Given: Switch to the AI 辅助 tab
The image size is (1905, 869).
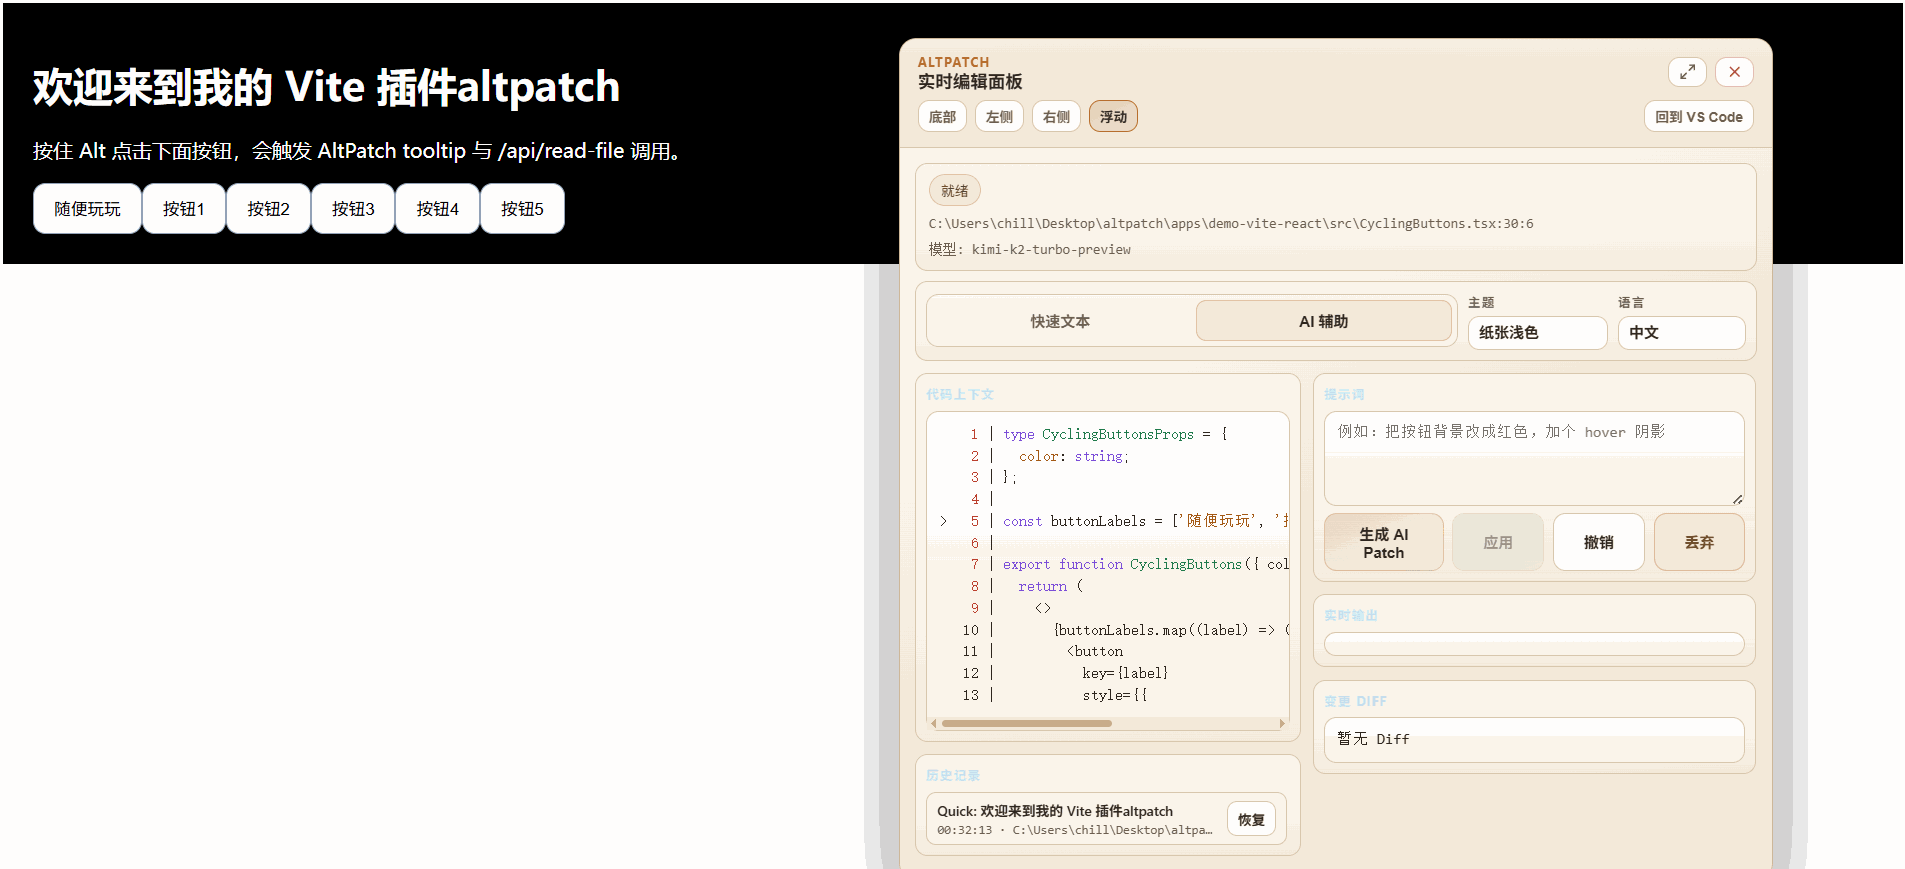Looking at the screenshot, I should 1323,321.
